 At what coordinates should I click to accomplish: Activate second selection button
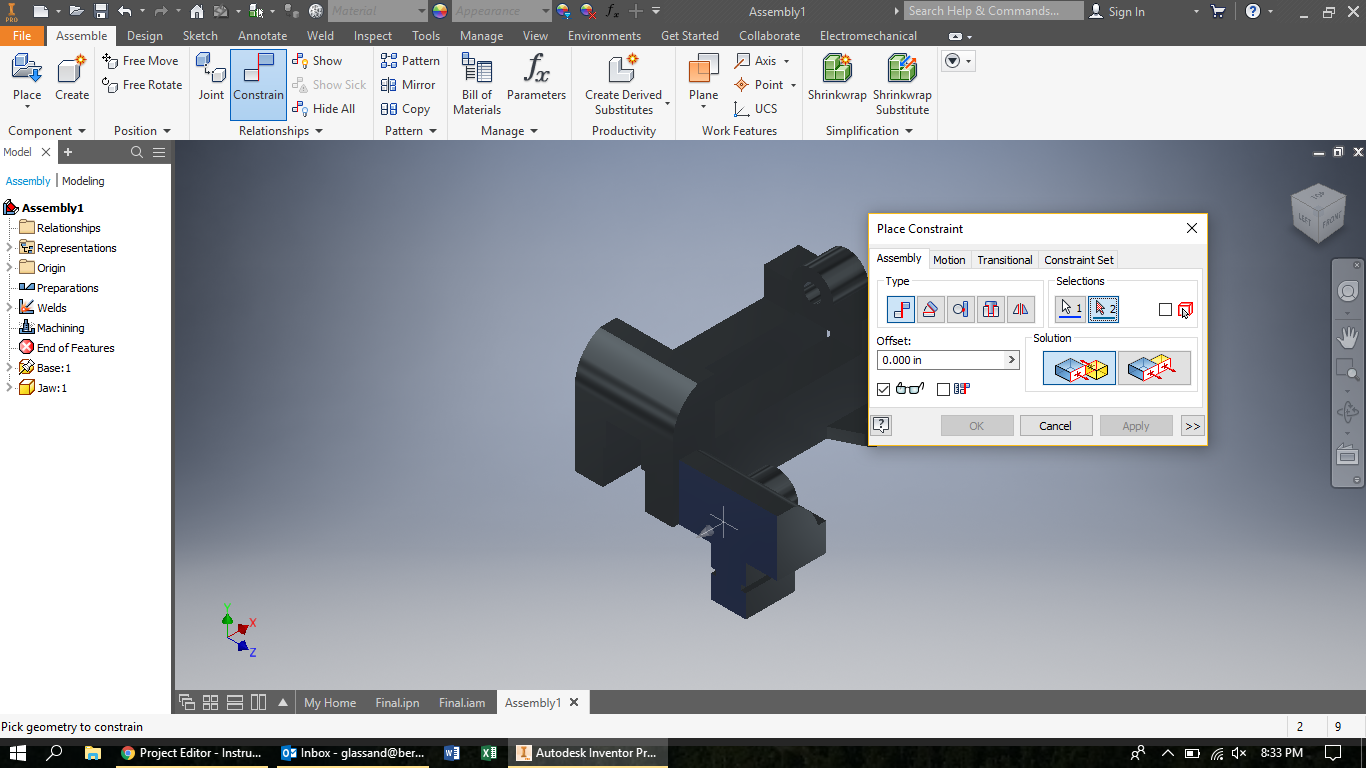pyautogui.click(x=1104, y=309)
